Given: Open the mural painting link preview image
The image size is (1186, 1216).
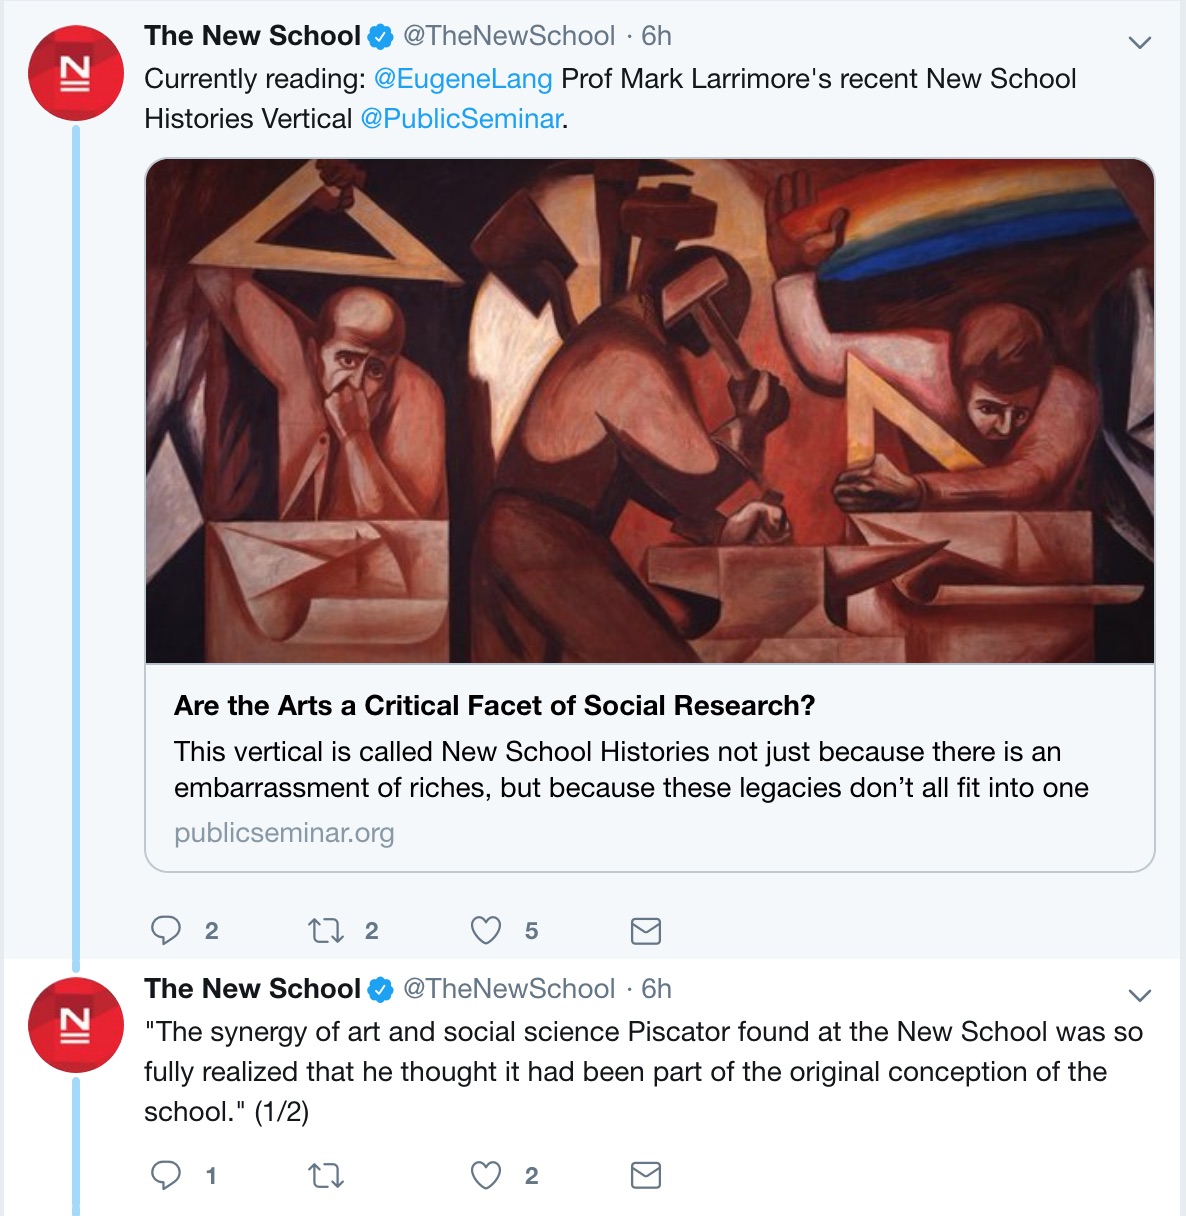Looking at the screenshot, I should (x=650, y=411).
